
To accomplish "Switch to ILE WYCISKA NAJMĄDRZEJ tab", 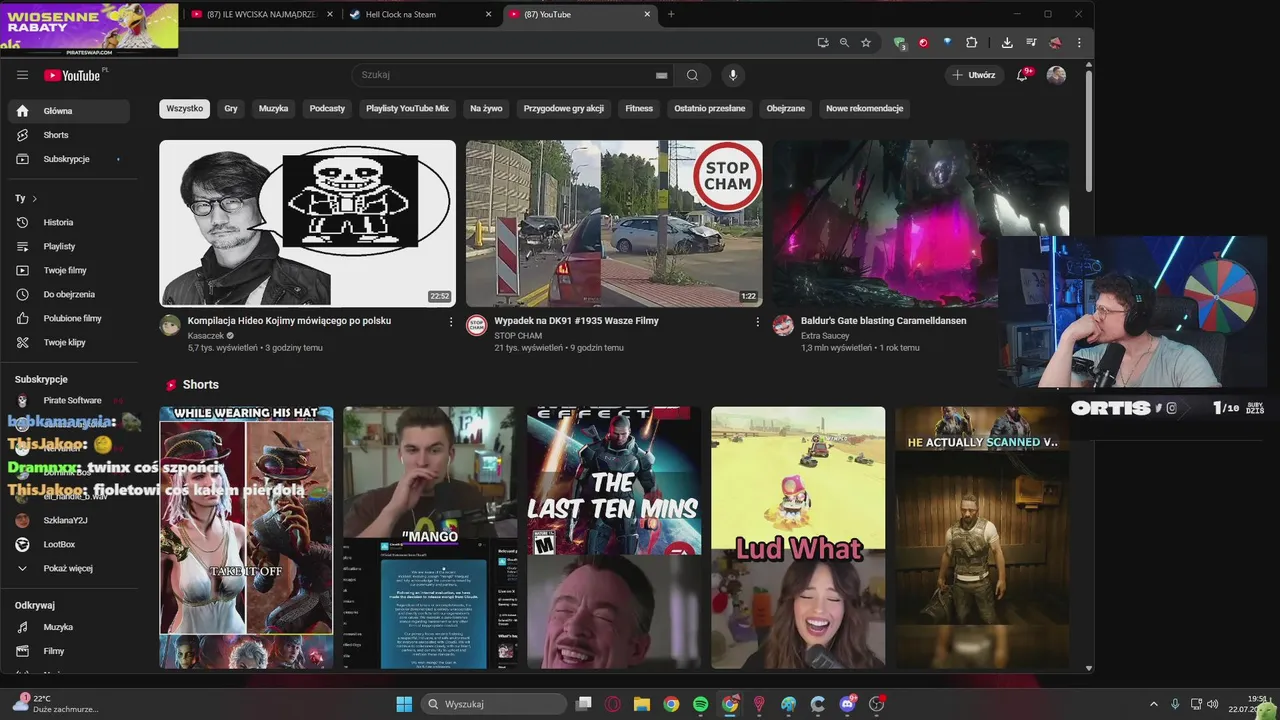I will [x=261, y=14].
